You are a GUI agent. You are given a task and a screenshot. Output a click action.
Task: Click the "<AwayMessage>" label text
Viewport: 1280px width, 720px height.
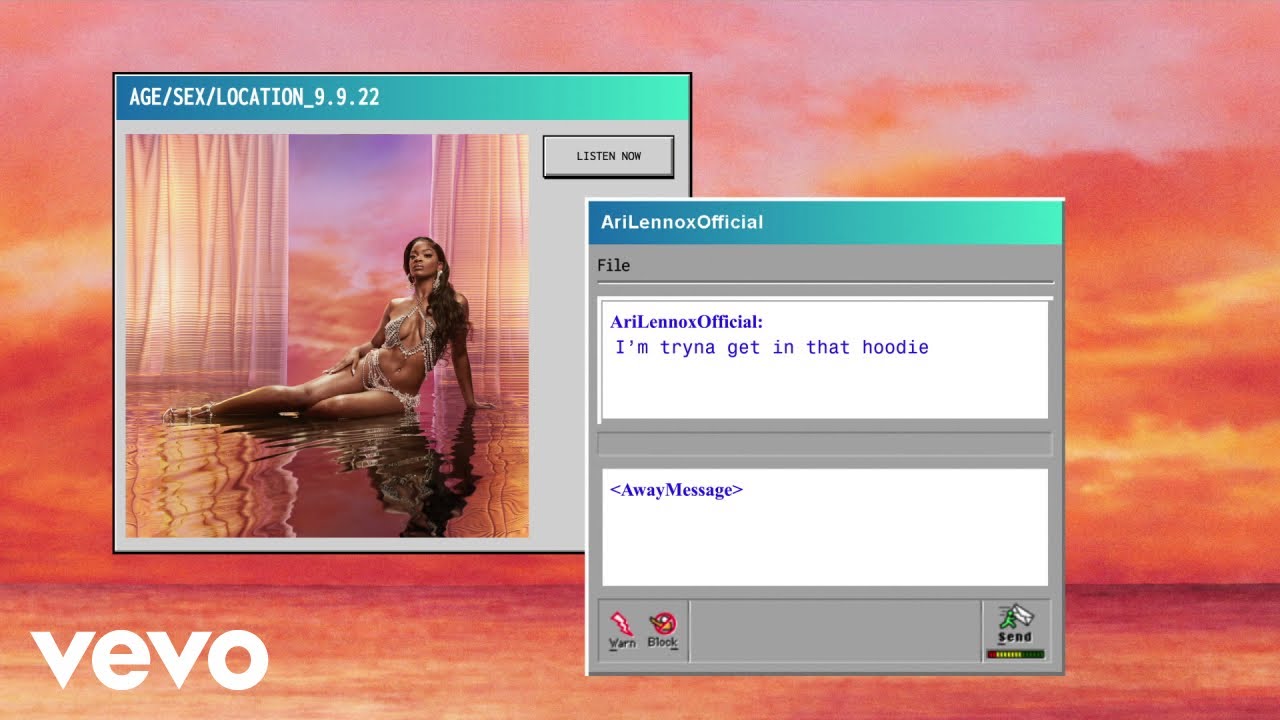[x=676, y=490]
